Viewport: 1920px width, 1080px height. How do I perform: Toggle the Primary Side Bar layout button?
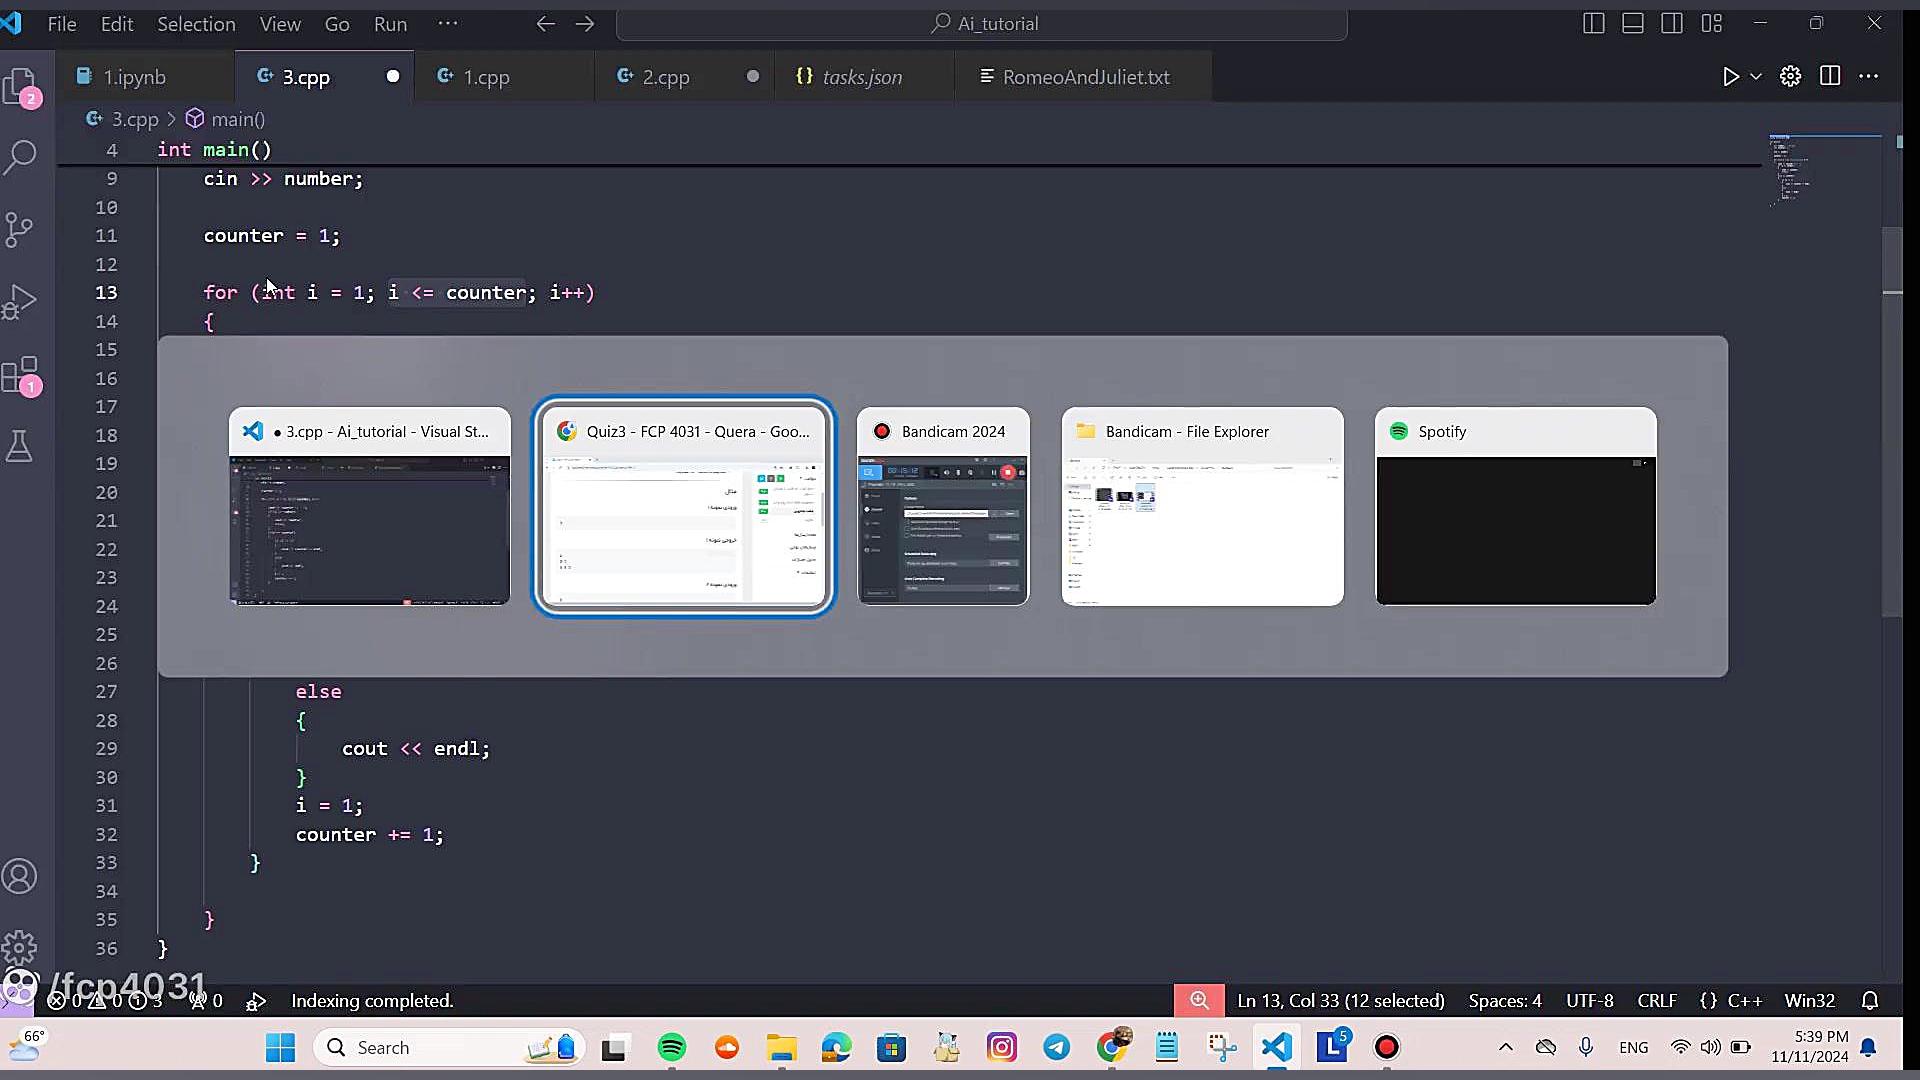click(1594, 23)
